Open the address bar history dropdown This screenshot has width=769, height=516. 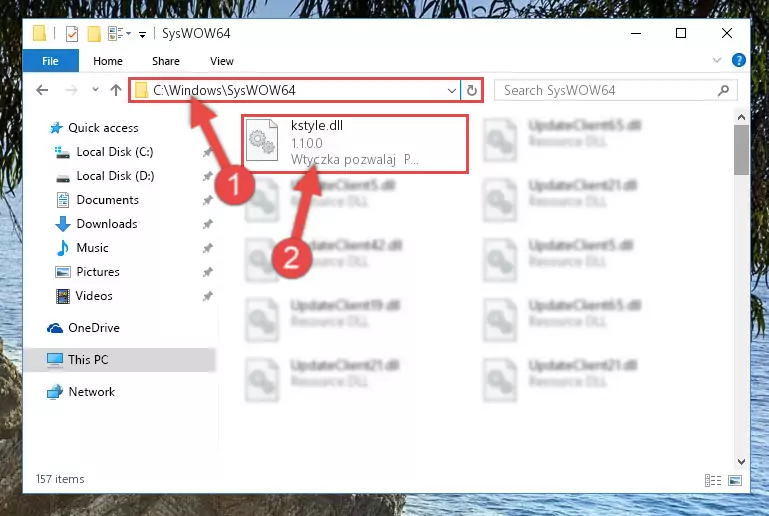click(452, 91)
